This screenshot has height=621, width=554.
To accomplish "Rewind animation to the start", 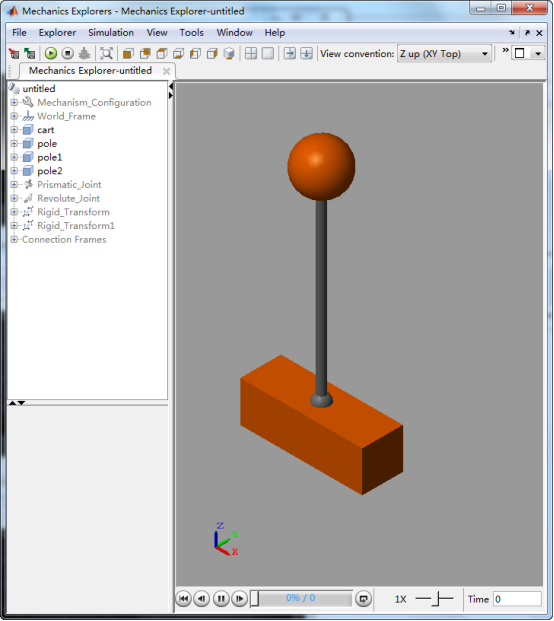I will 183,598.
